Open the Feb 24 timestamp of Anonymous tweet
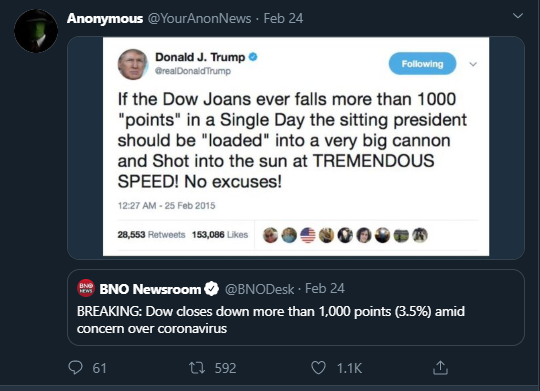The width and height of the screenshot is (540, 391). pyautogui.click(x=283, y=18)
